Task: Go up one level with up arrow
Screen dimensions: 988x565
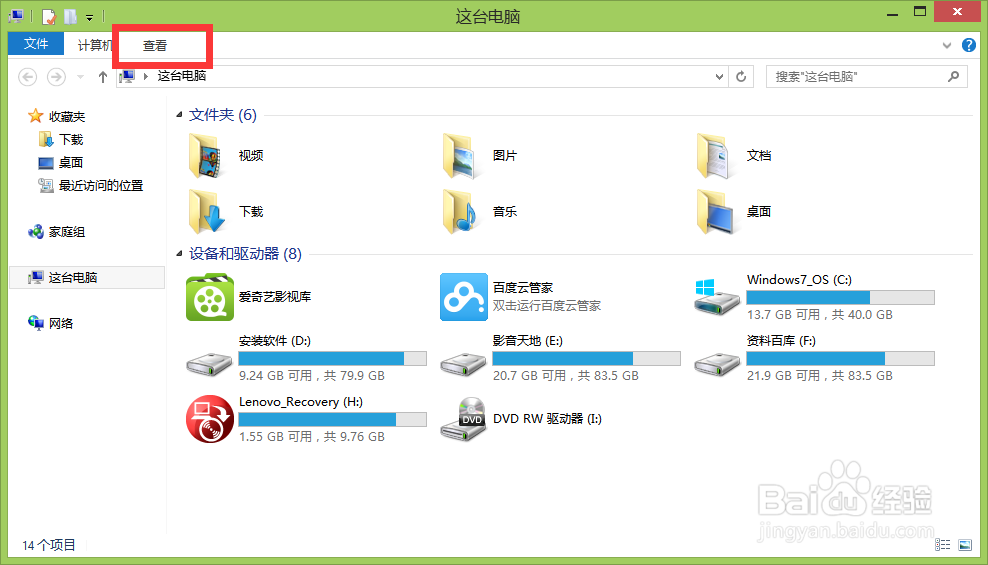Action: pos(103,77)
